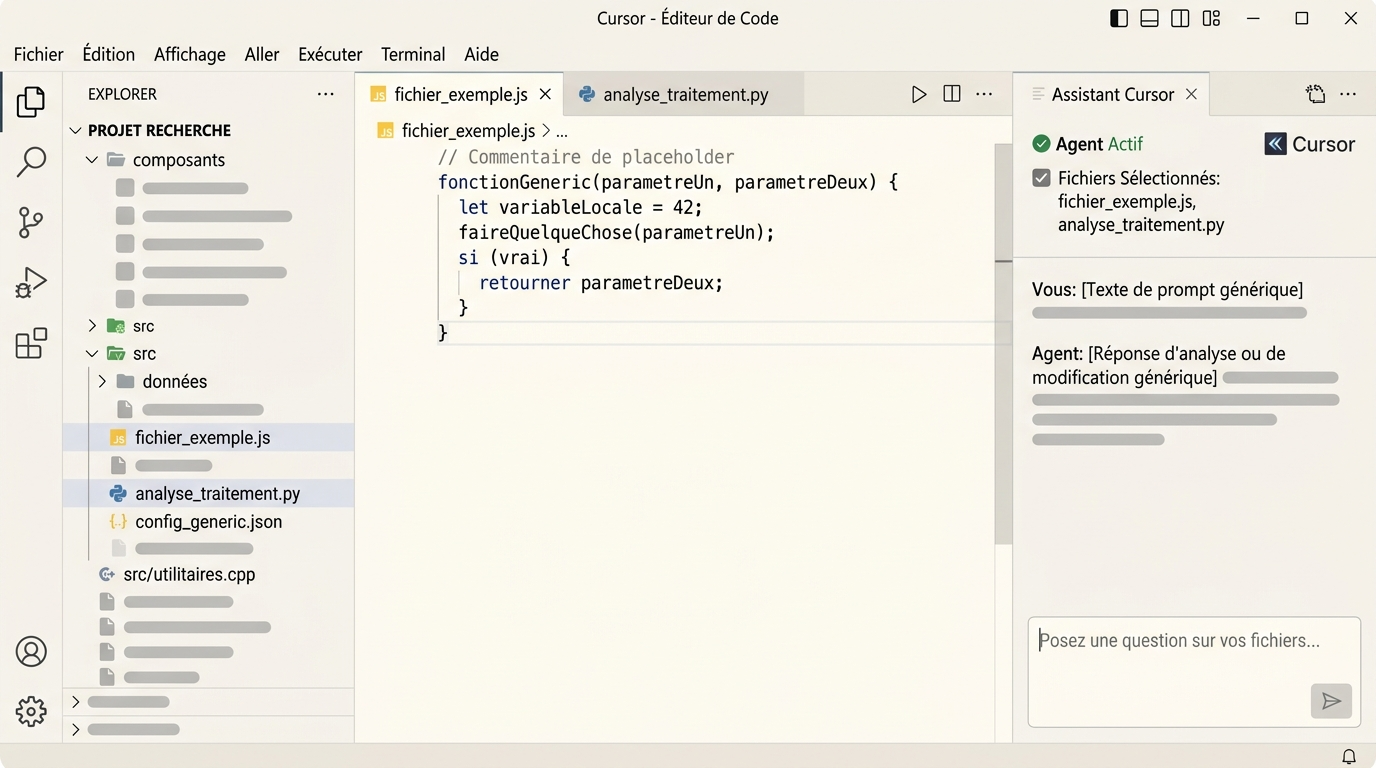Click the send message arrow button
Viewport: 1376px width, 768px height.
pos(1331,701)
